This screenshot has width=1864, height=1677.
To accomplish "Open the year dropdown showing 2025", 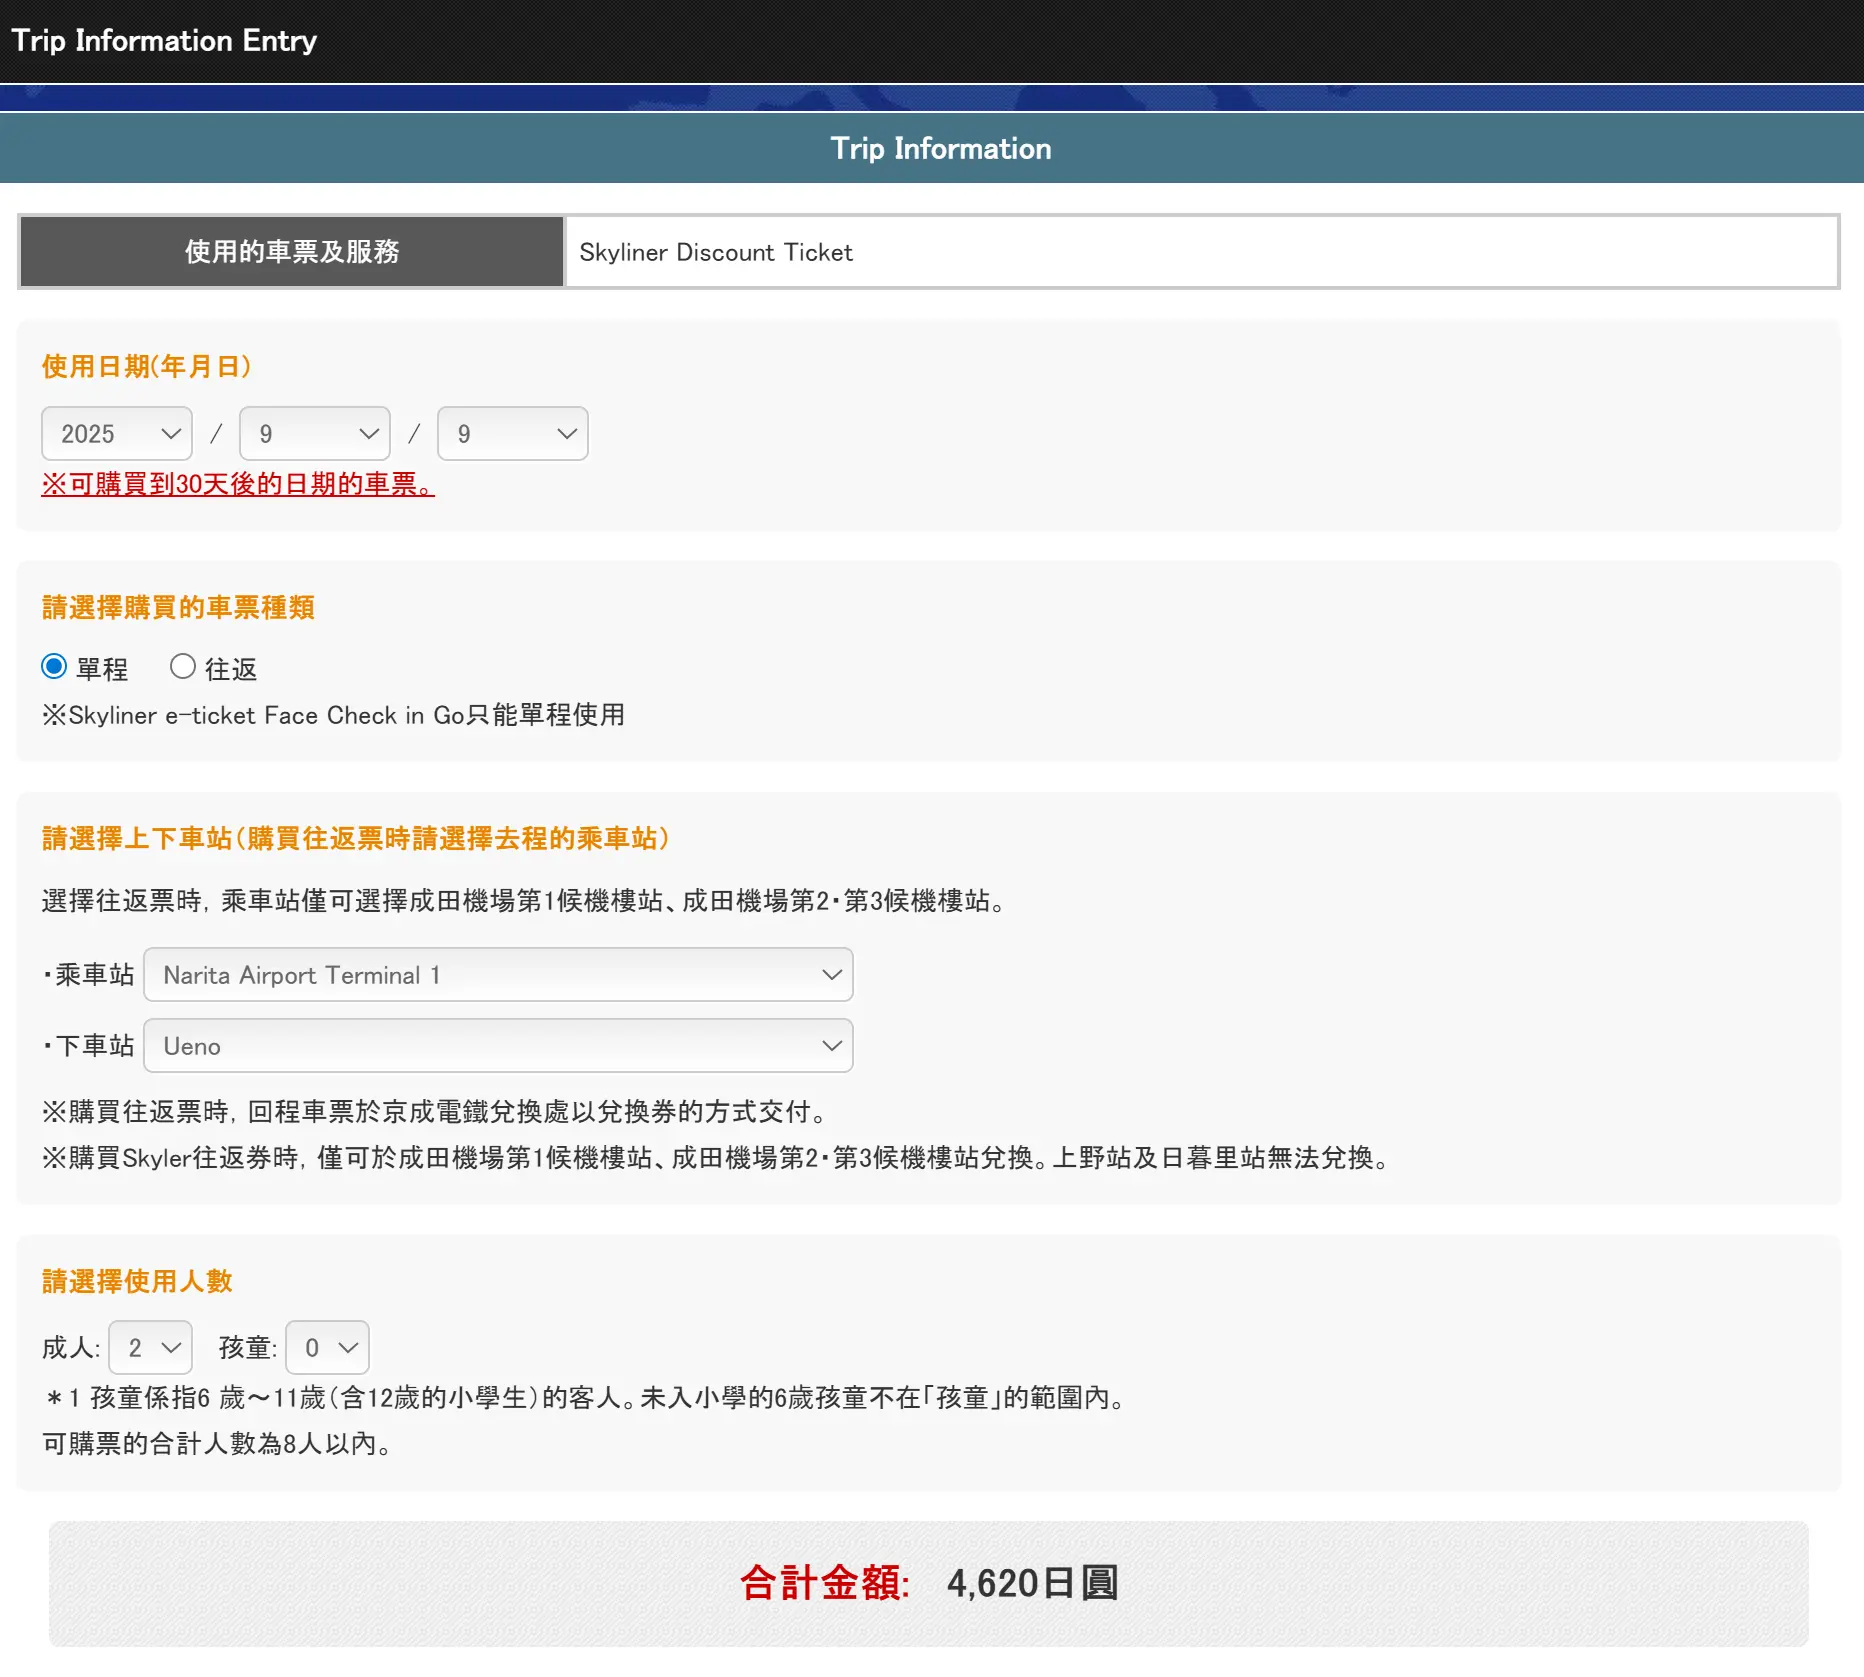I will [116, 434].
